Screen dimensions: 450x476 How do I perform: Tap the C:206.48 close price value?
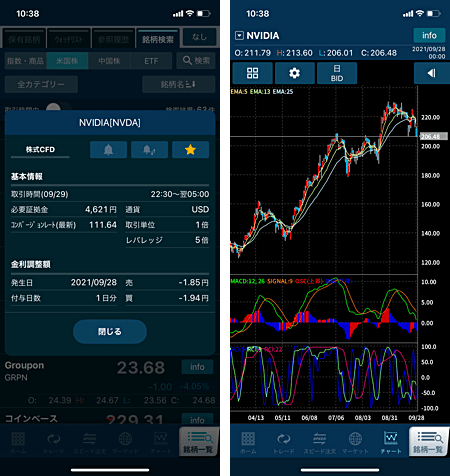pyautogui.click(x=379, y=53)
